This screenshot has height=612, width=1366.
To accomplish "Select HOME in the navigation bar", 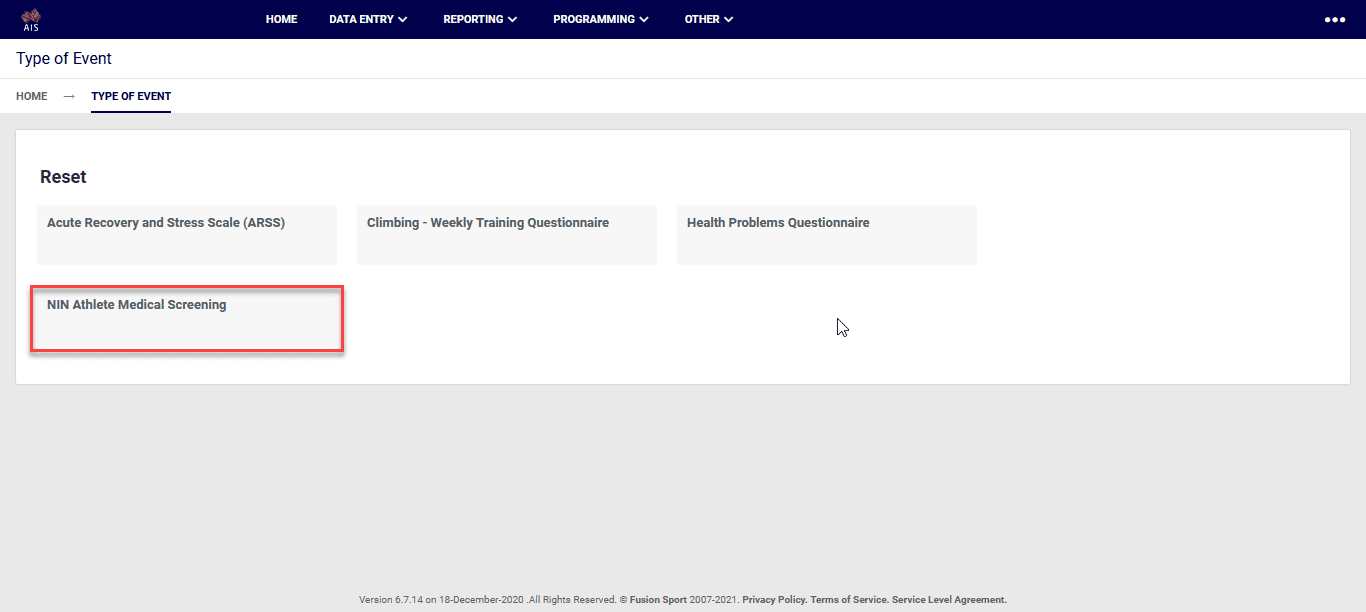I will [x=281, y=18].
